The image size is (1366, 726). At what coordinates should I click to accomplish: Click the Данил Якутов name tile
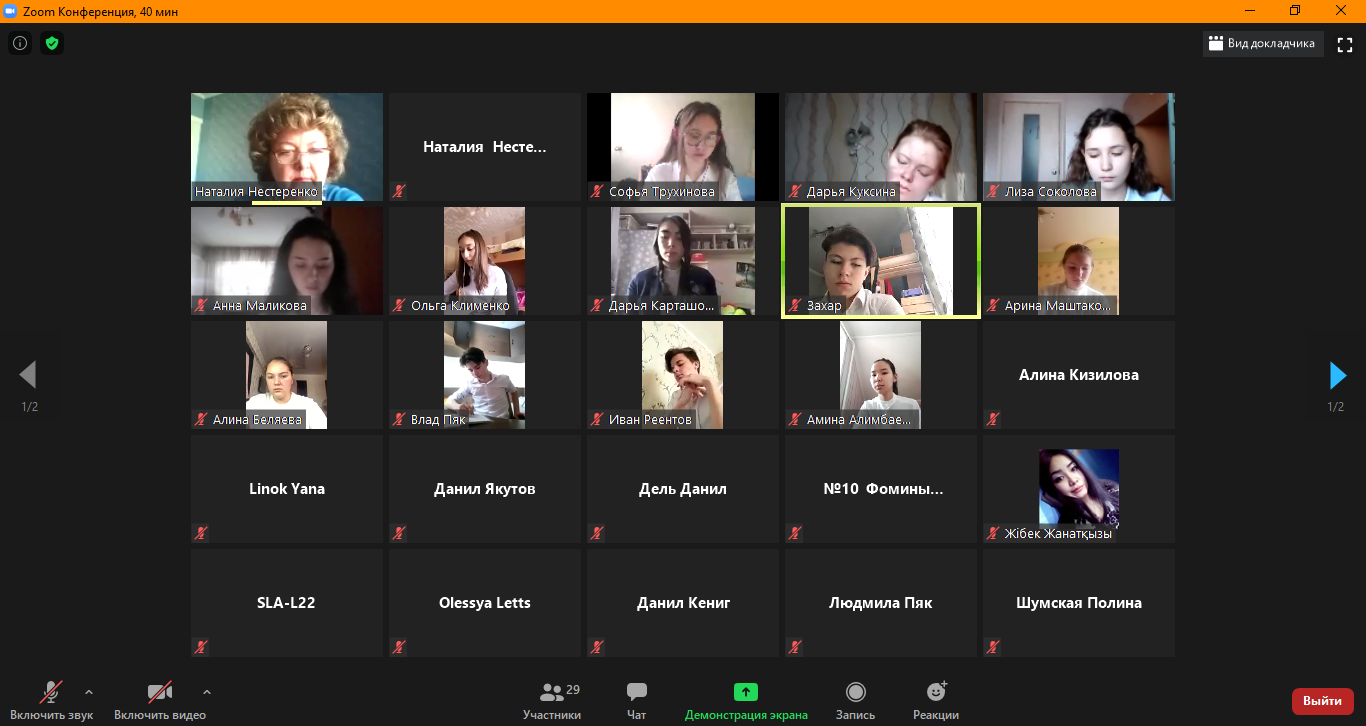(485, 489)
